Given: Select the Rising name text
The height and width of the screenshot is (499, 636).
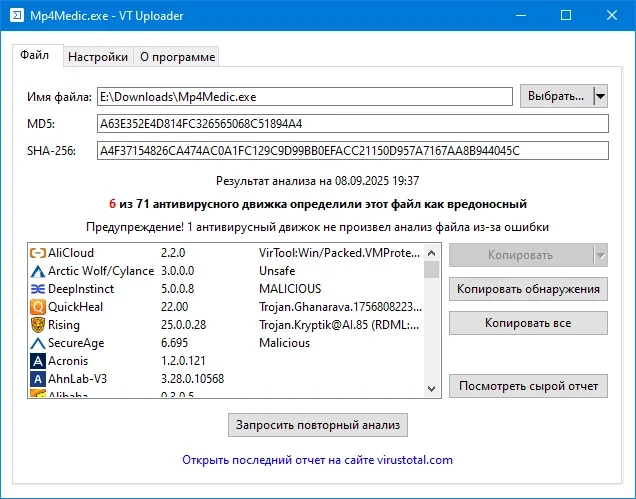Looking at the screenshot, I should (64, 325).
